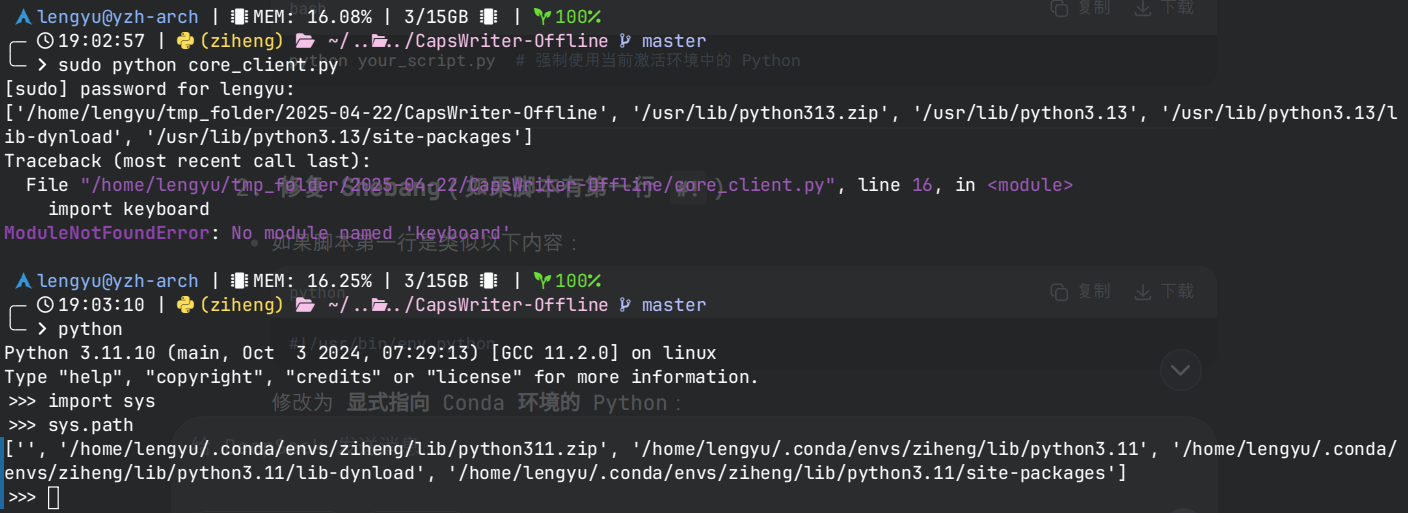
Task: Click the memory chip icon before MEM: 16.08%
Action: (239, 17)
